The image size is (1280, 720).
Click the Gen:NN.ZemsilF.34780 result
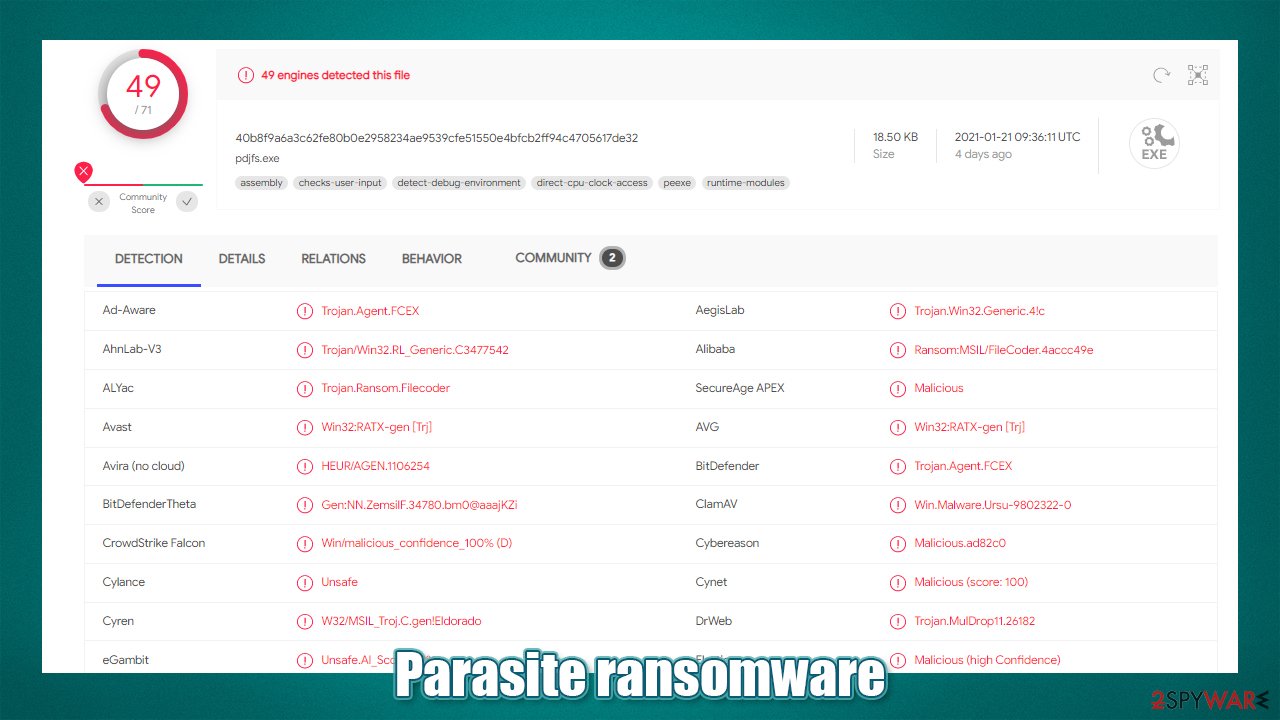(419, 505)
